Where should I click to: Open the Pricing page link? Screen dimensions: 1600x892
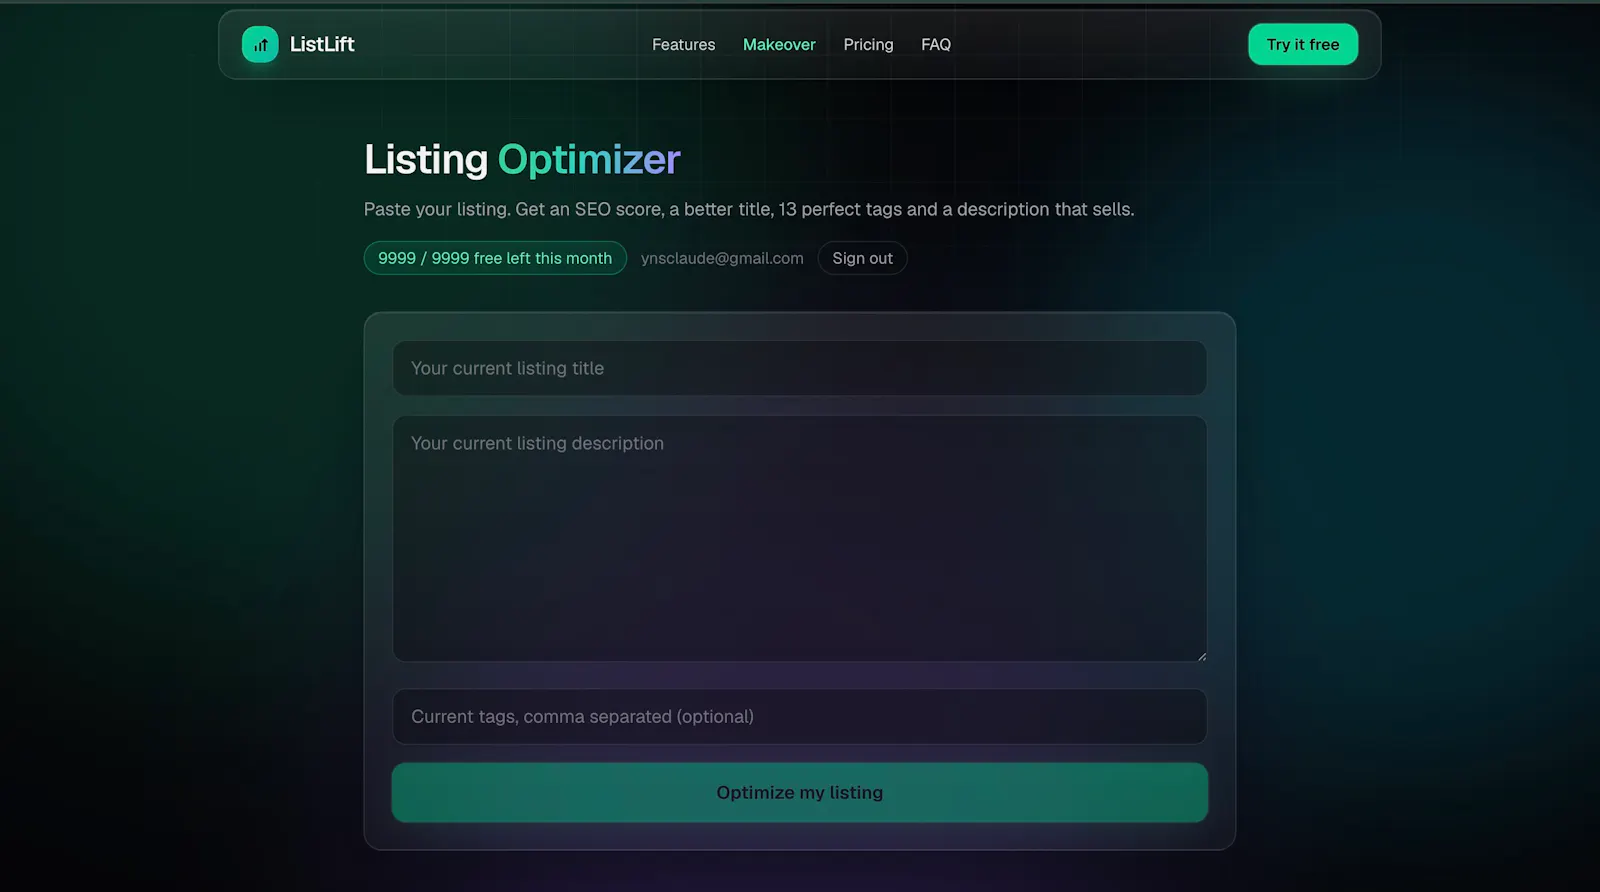(x=868, y=45)
